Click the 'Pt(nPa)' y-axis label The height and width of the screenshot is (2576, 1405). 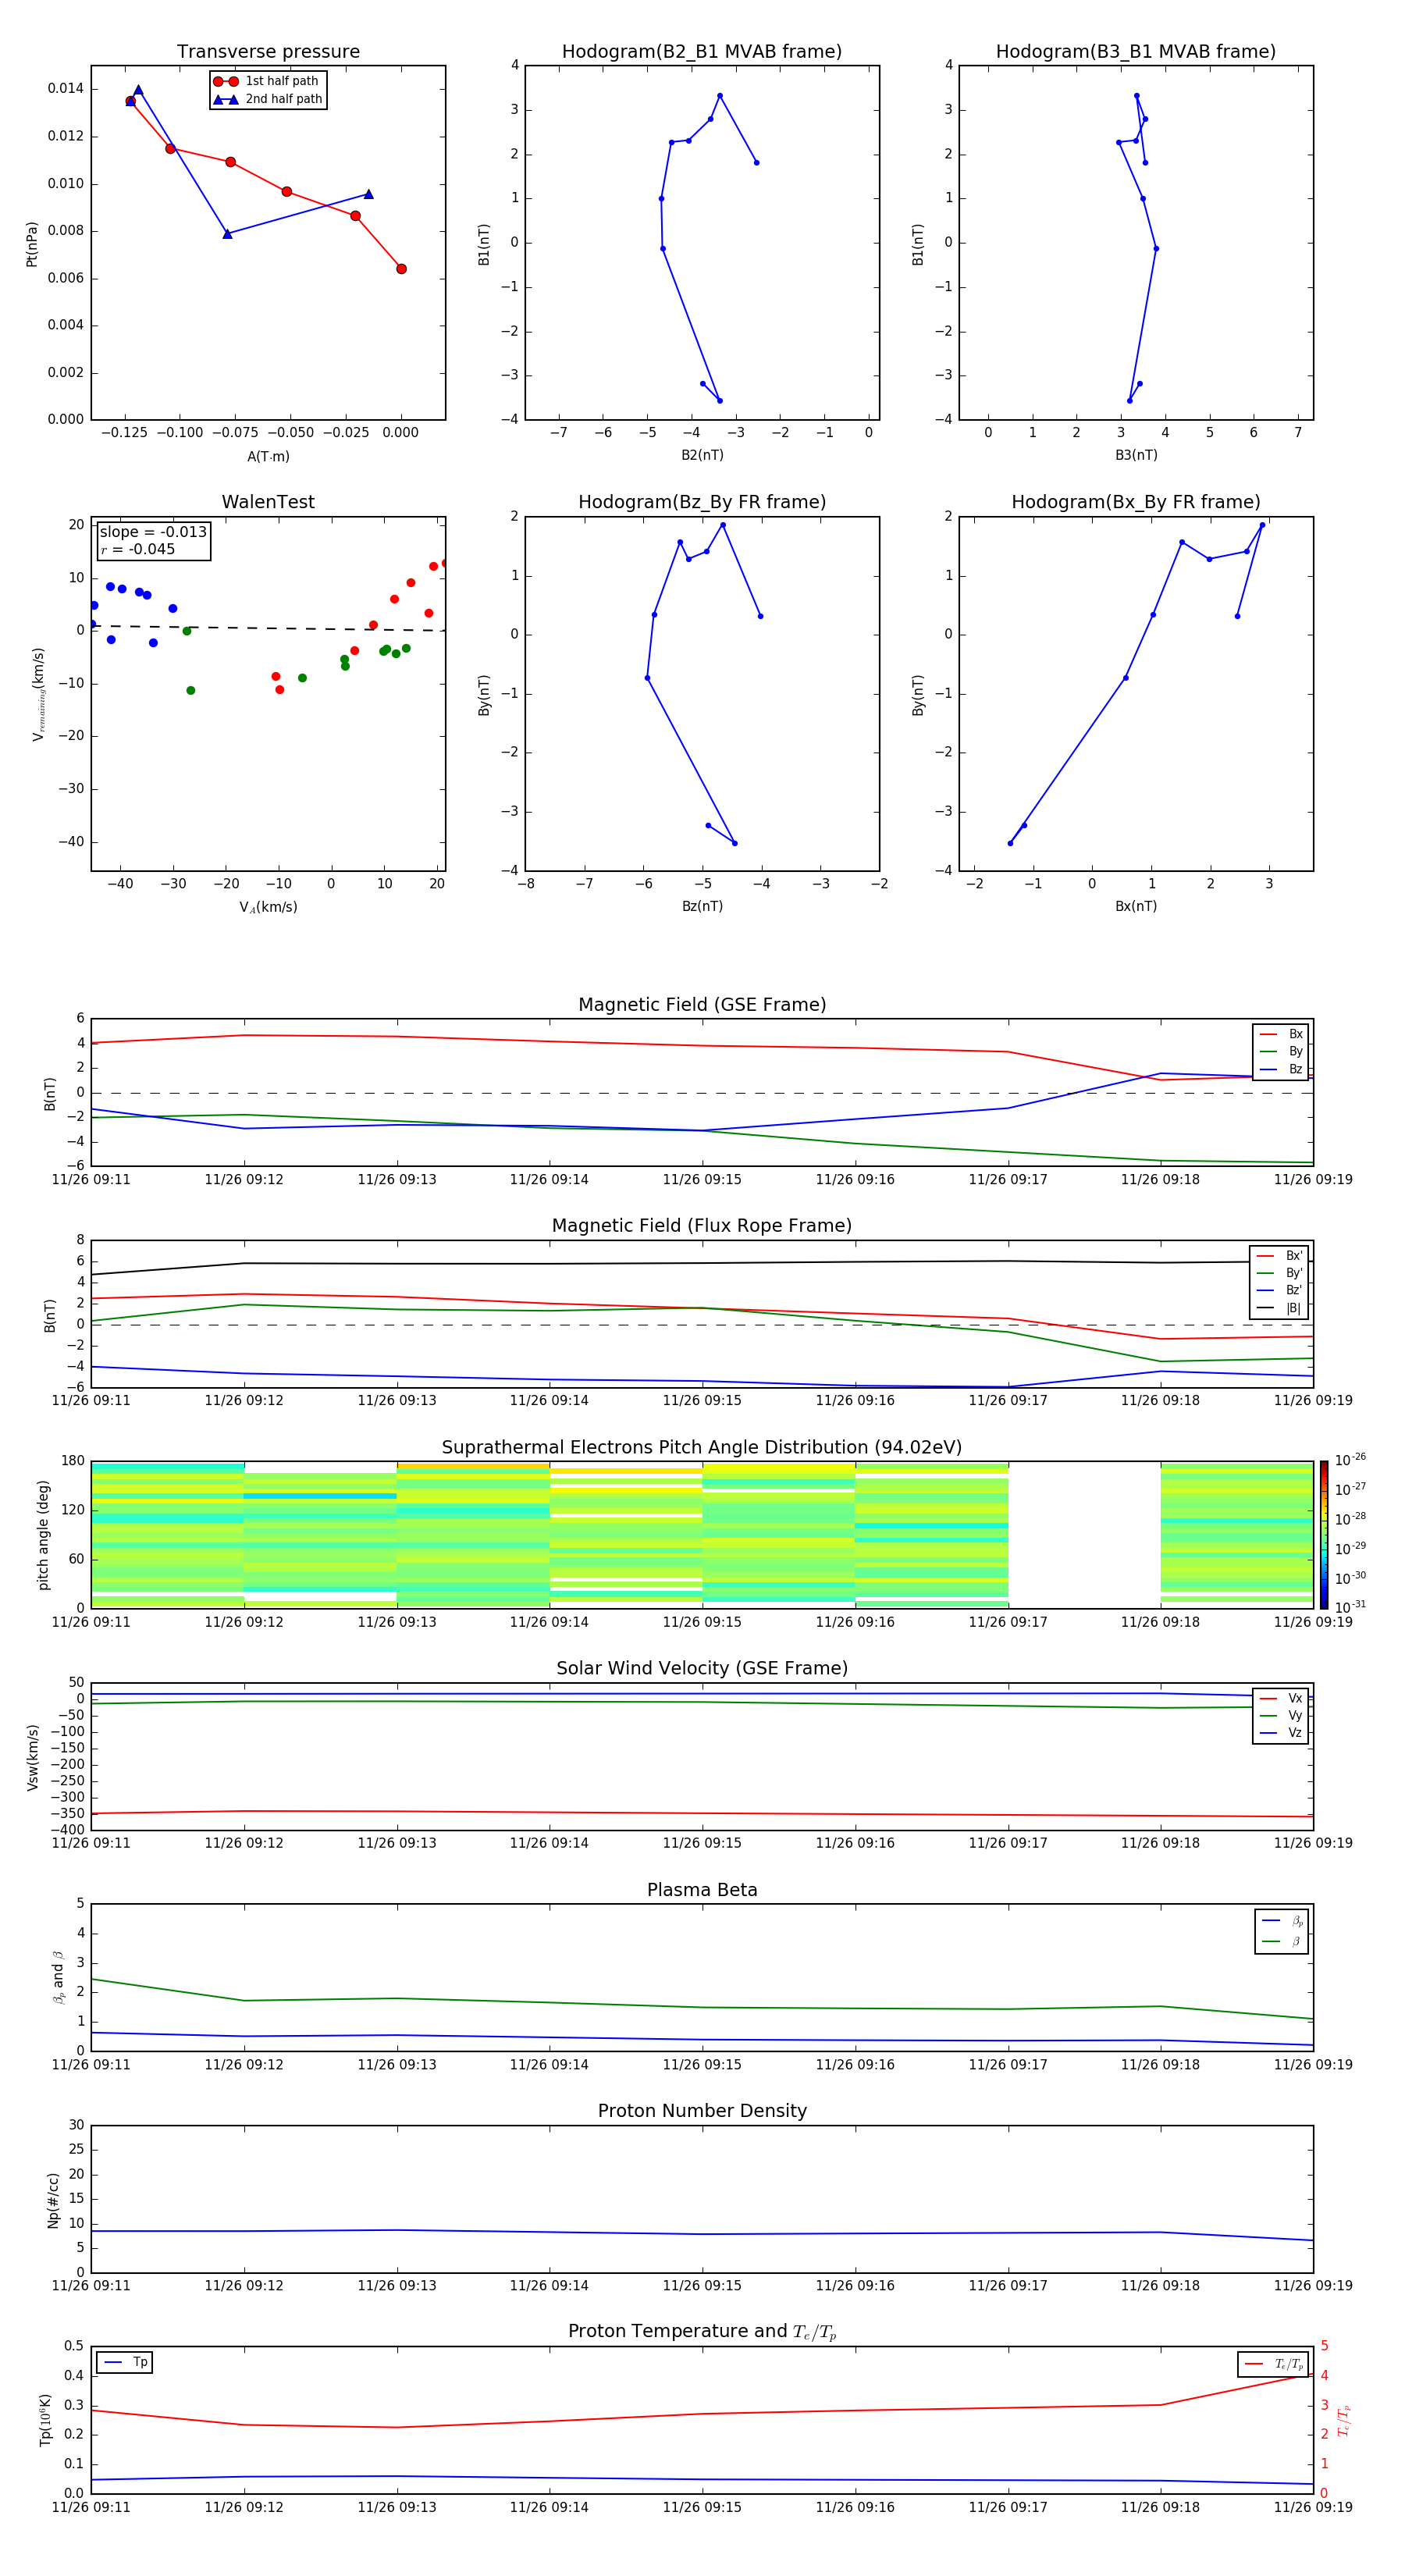click(x=32, y=244)
